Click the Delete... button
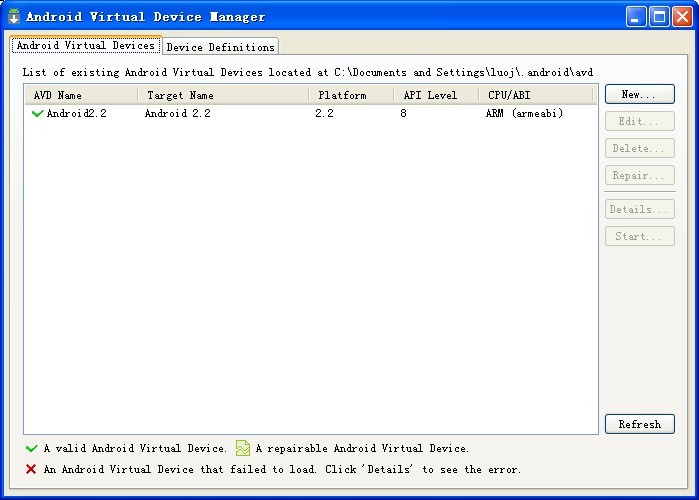Viewport: 699px width, 500px height. tap(640, 148)
